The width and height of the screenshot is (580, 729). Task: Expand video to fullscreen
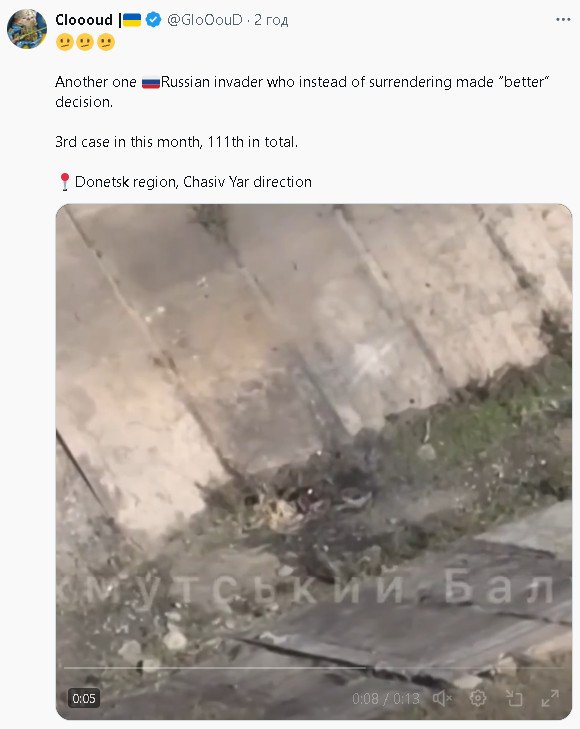pyautogui.click(x=550, y=698)
